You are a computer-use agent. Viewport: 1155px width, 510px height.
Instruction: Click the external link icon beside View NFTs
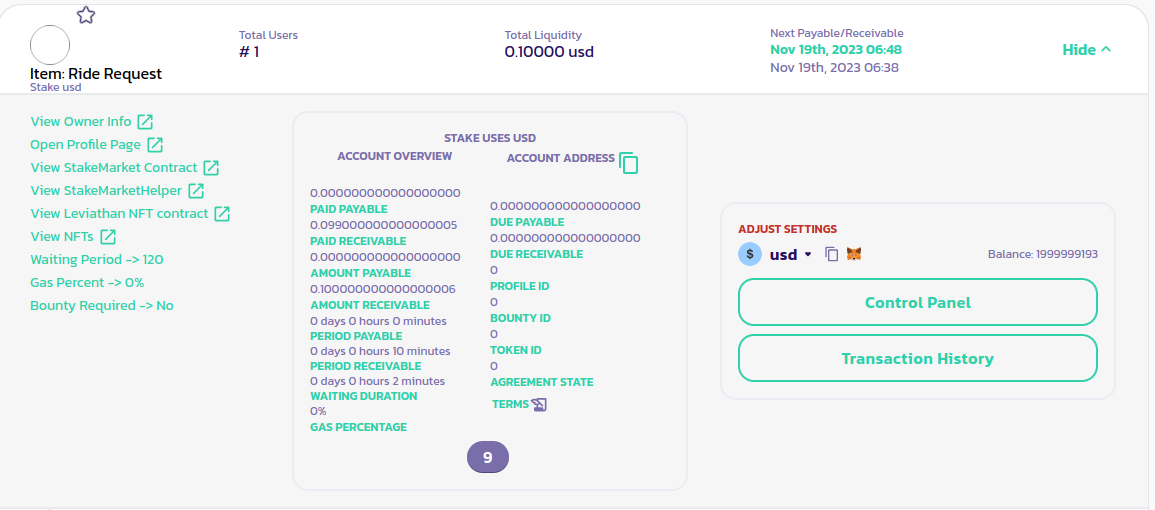tap(108, 236)
